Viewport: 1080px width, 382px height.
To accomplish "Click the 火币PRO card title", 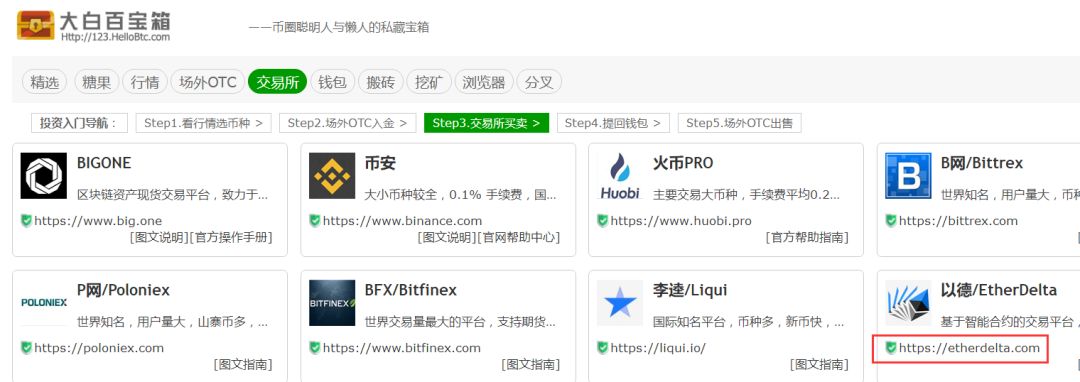I will click(x=683, y=163).
